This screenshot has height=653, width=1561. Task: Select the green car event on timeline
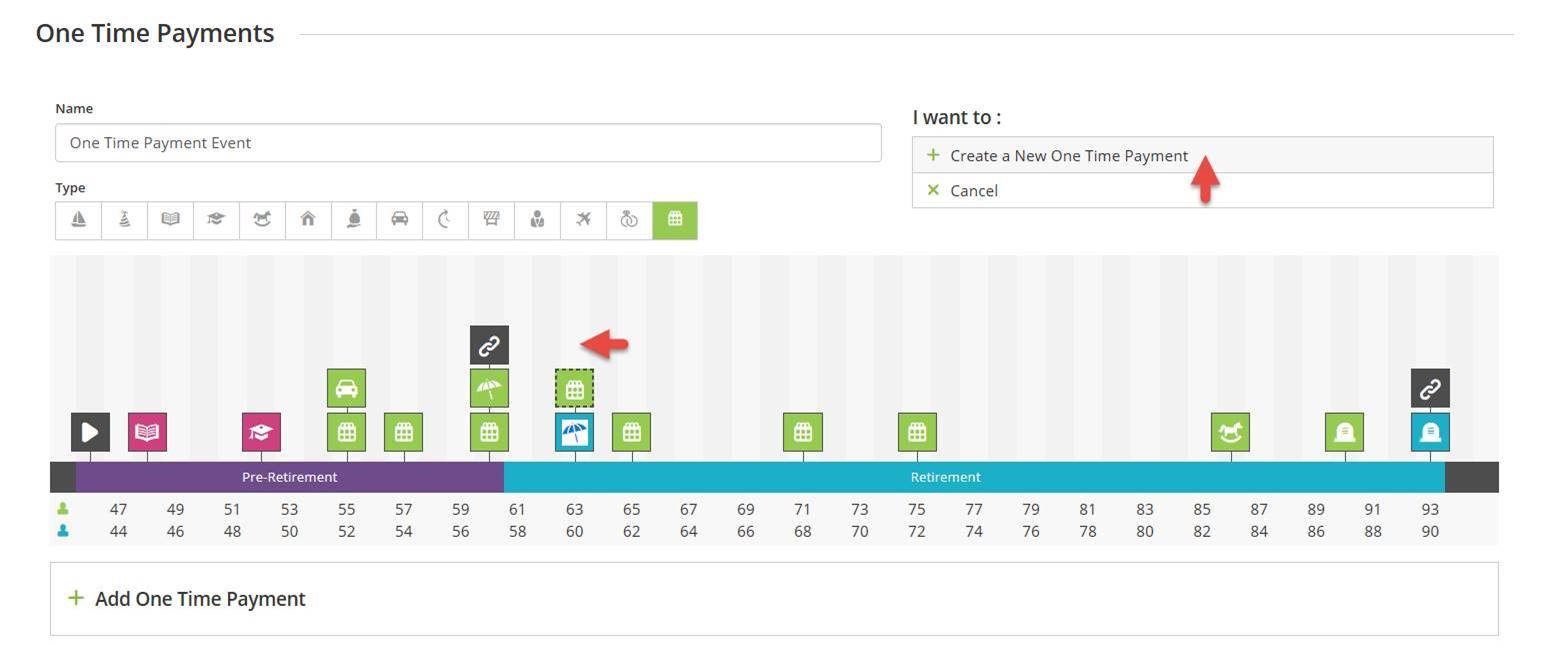click(346, 389)
